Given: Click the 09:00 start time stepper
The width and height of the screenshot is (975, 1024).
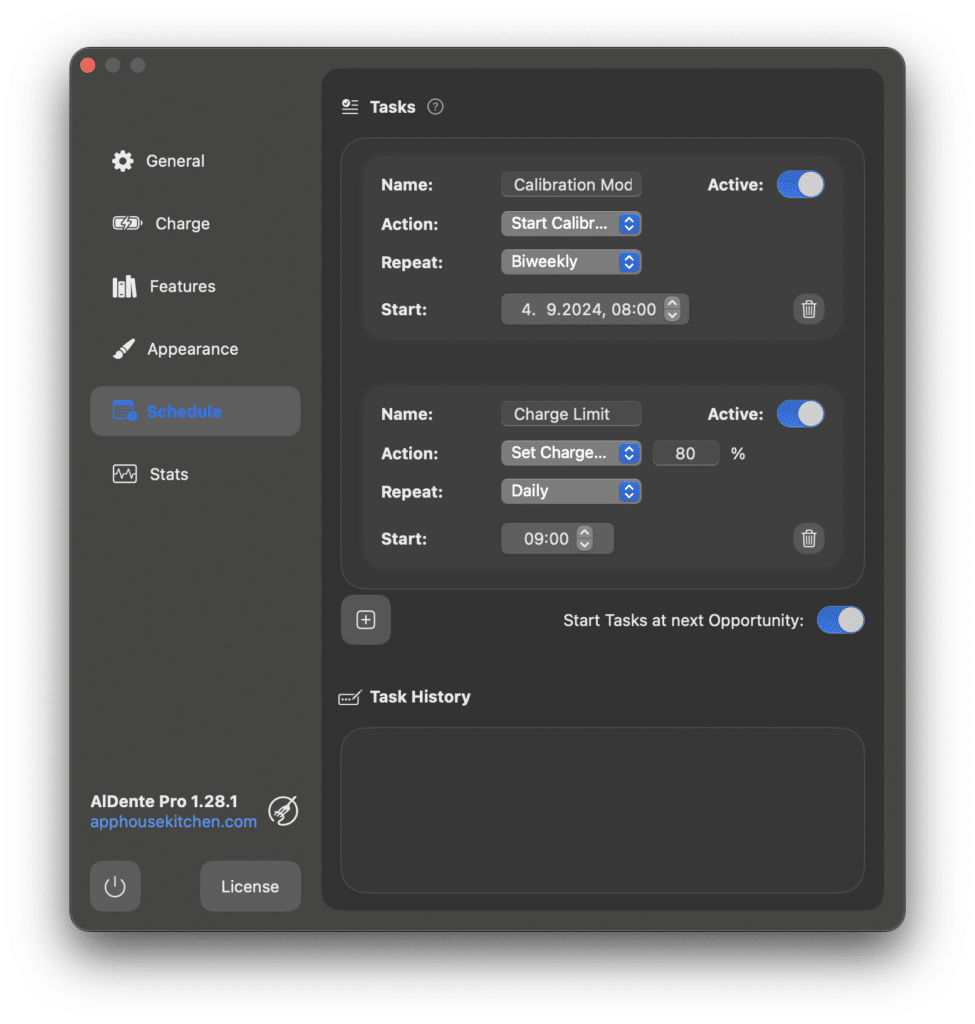Looking at the screenshot, I should (x=585, y=539).
